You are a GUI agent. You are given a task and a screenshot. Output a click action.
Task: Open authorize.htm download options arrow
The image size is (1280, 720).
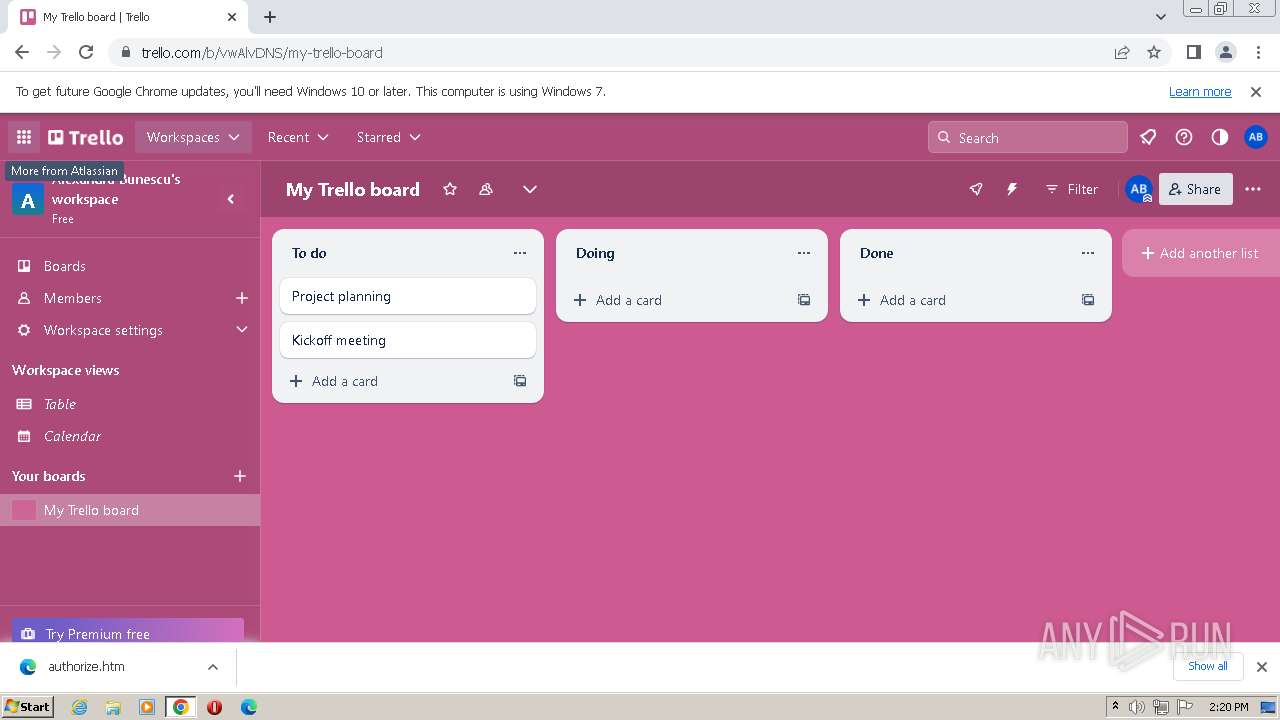(212, 667)
